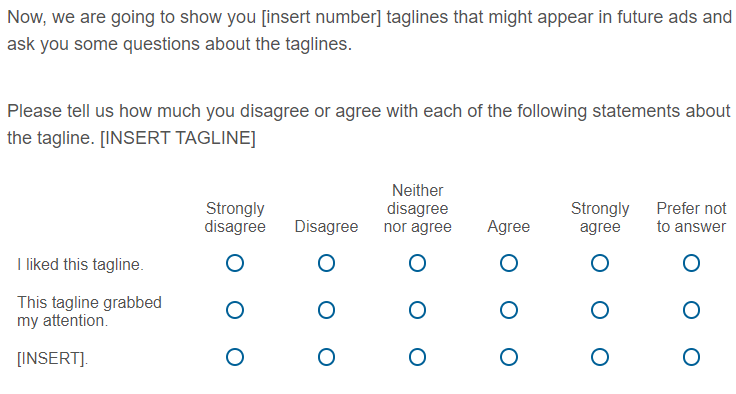This screenshot has height=394, width=736.
Task: Choose Disagree for 'grabbed my attention' row
Action: (x=326, y=310)
